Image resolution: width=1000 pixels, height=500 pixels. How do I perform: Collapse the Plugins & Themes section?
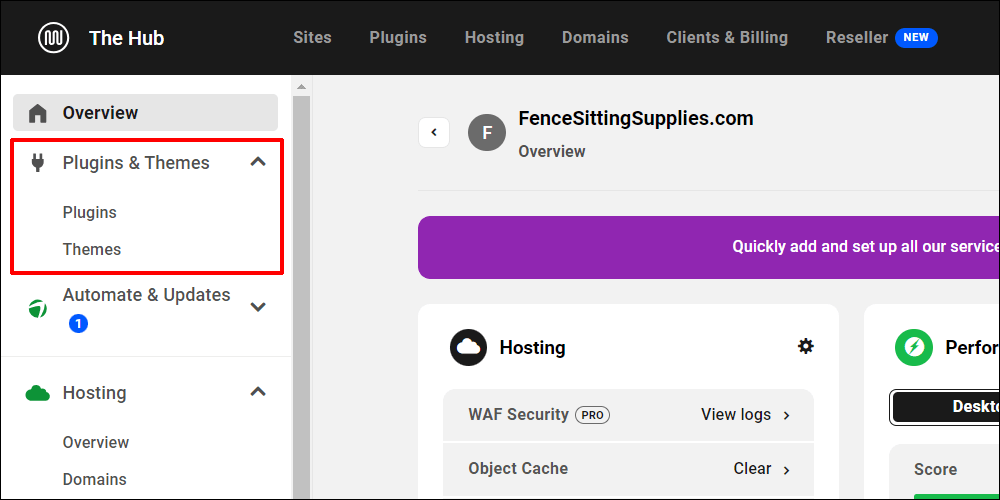tap(258, 162)
